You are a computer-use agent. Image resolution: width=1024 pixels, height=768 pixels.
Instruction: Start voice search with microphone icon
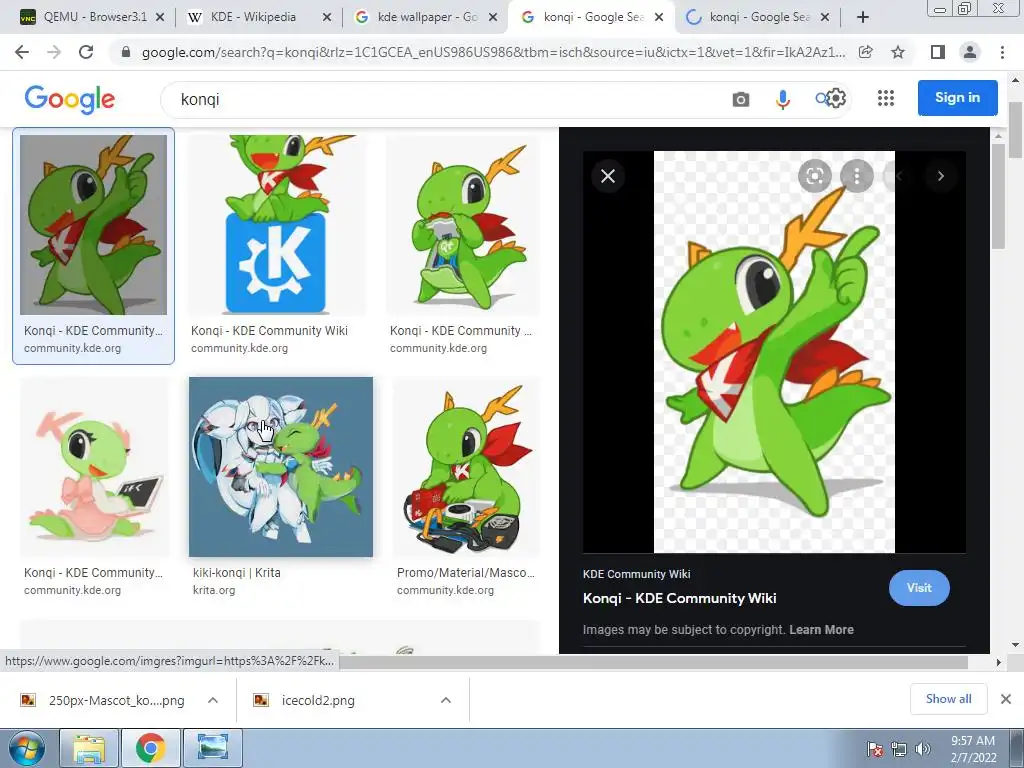click(782, 99)
